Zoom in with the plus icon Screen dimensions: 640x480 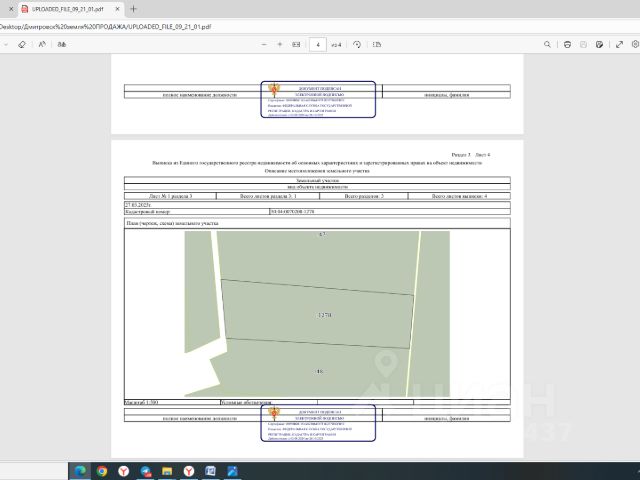point(280,44)
